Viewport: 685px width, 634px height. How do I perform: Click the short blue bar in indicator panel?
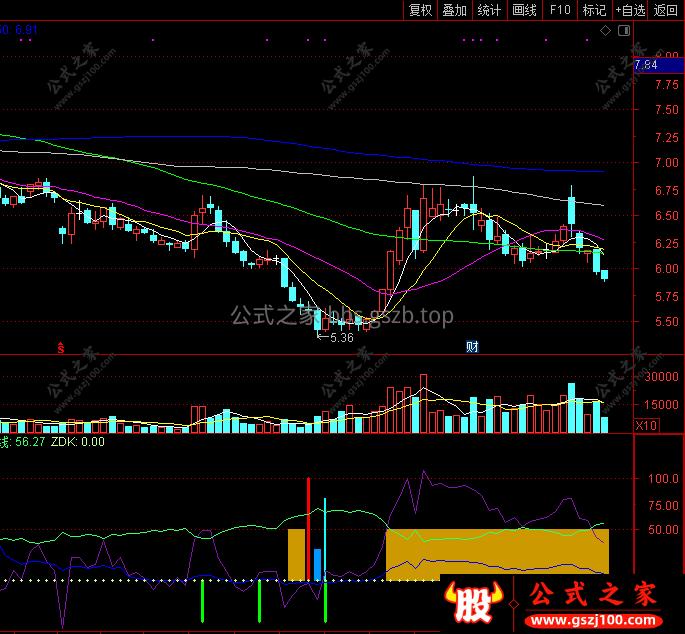[x=318, y=565]
